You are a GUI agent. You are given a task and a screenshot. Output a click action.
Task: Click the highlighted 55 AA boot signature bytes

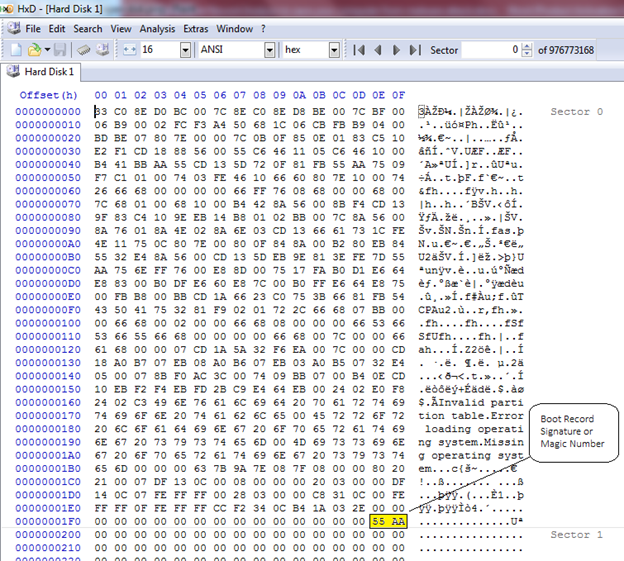(x=388, y=521)
